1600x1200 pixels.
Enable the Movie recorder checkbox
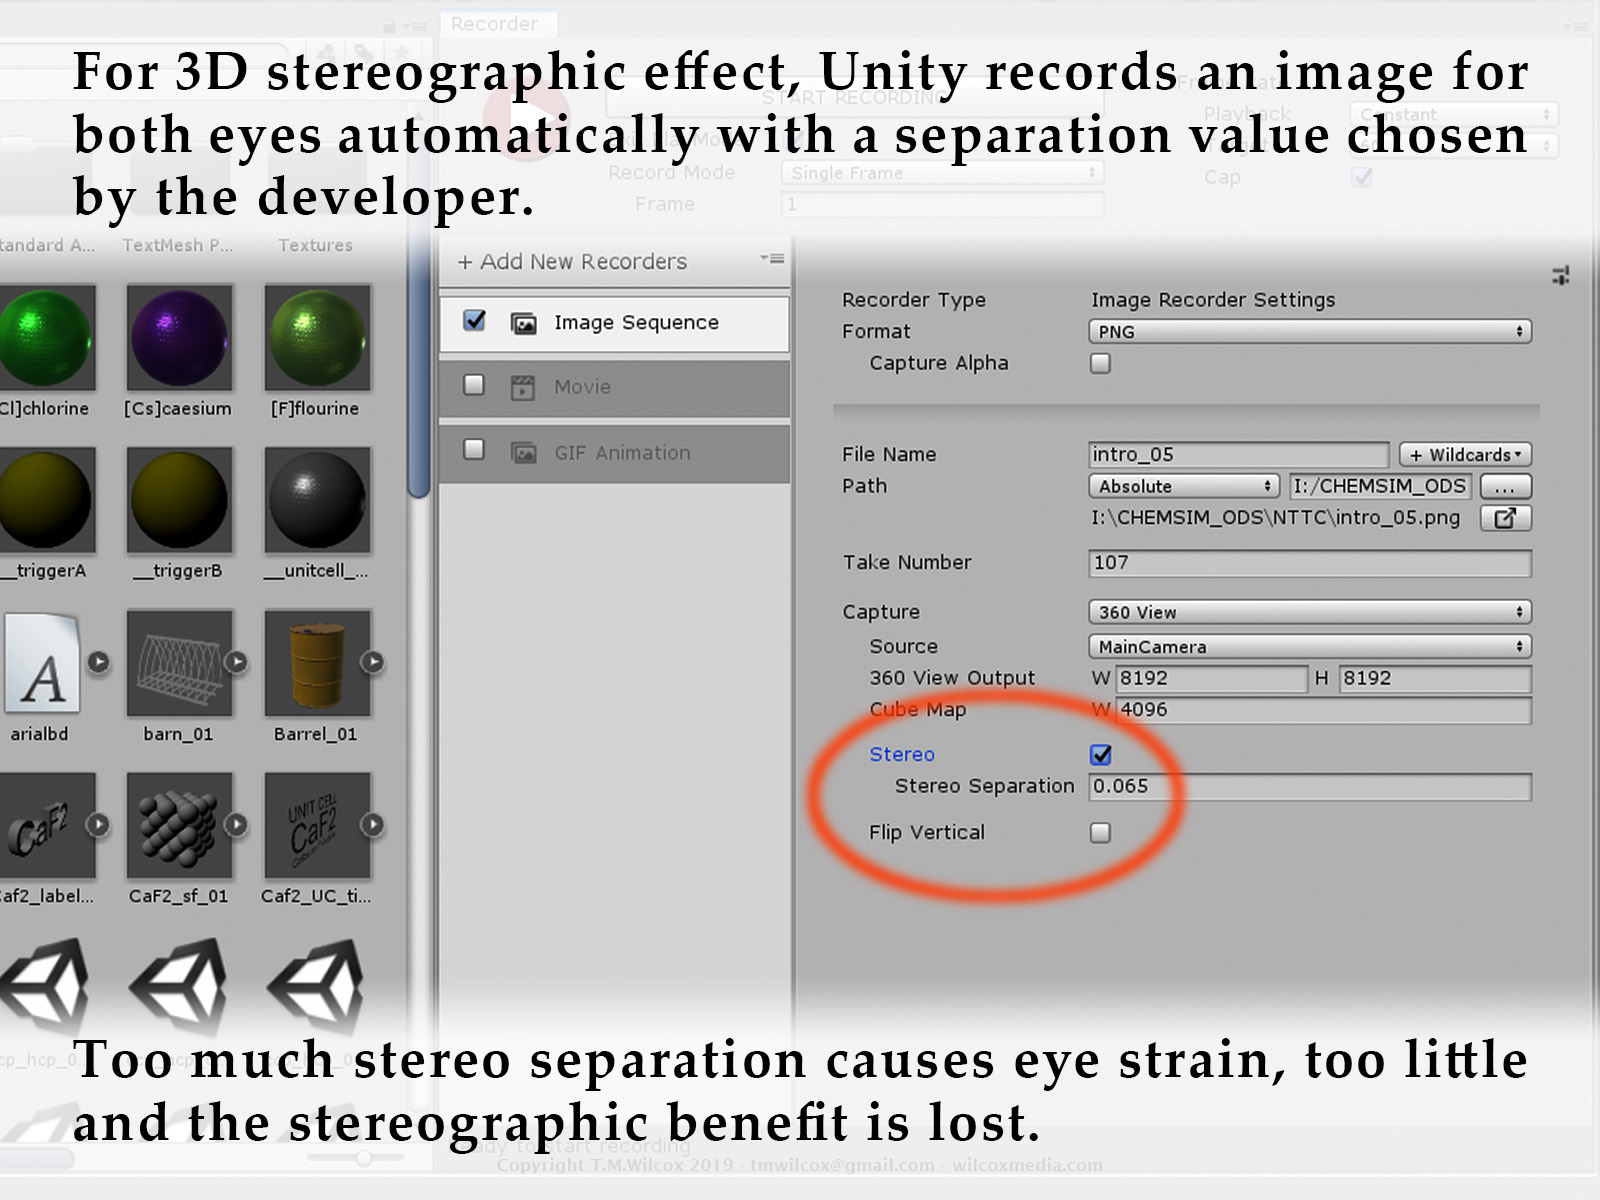474,385
